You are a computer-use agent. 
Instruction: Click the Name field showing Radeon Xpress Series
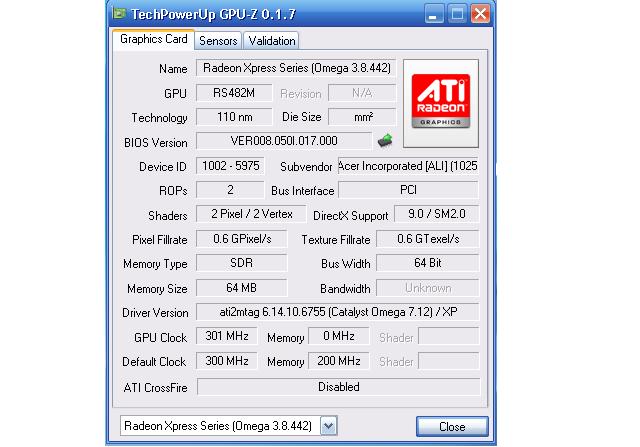tap(296, 68)
